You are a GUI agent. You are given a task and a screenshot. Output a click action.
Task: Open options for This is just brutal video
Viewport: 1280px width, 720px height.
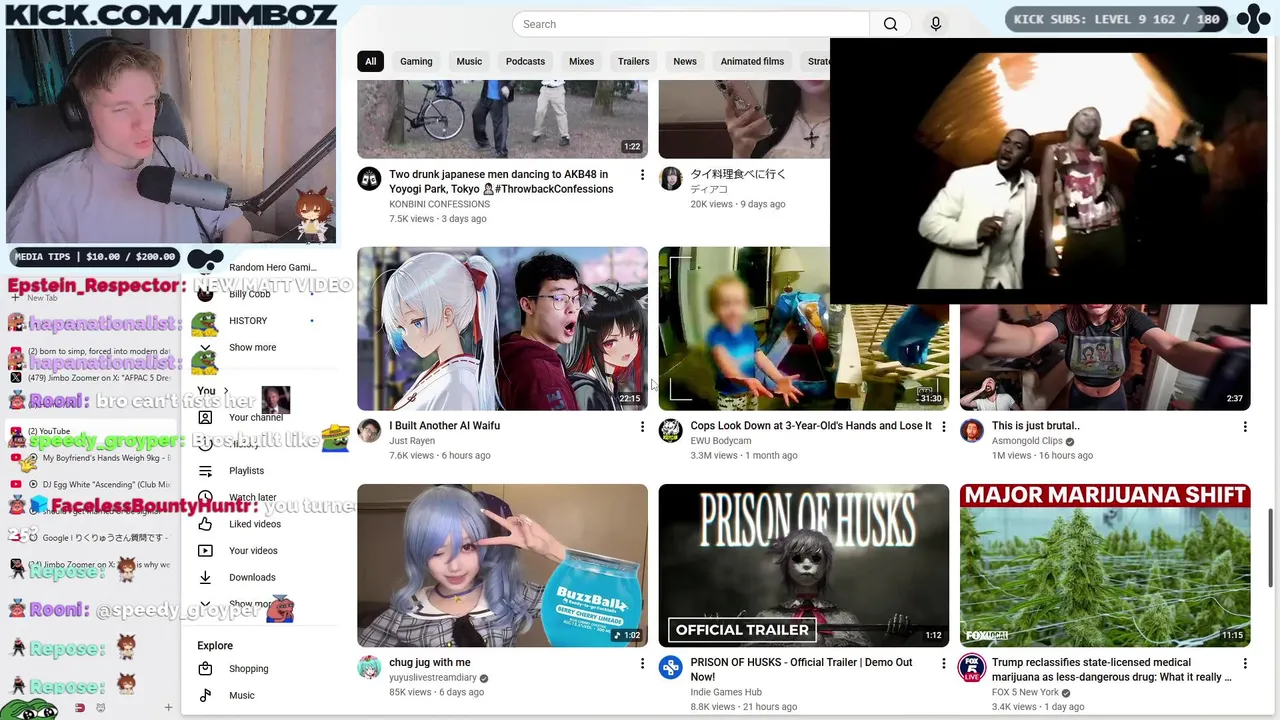[1245, 427]
